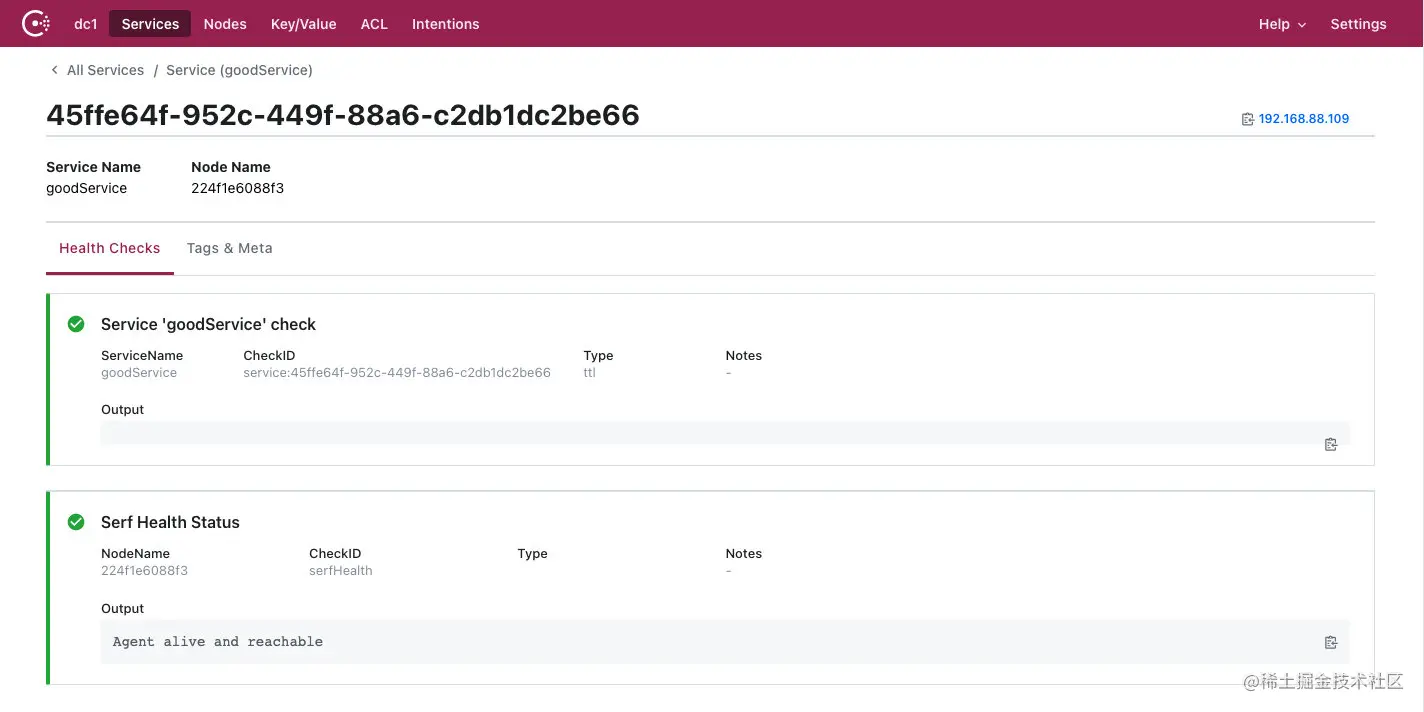This screenshot has width=1424, height=712.
Task: Copy the 192.168.88.109 address icon
Action: [1248, 119]
